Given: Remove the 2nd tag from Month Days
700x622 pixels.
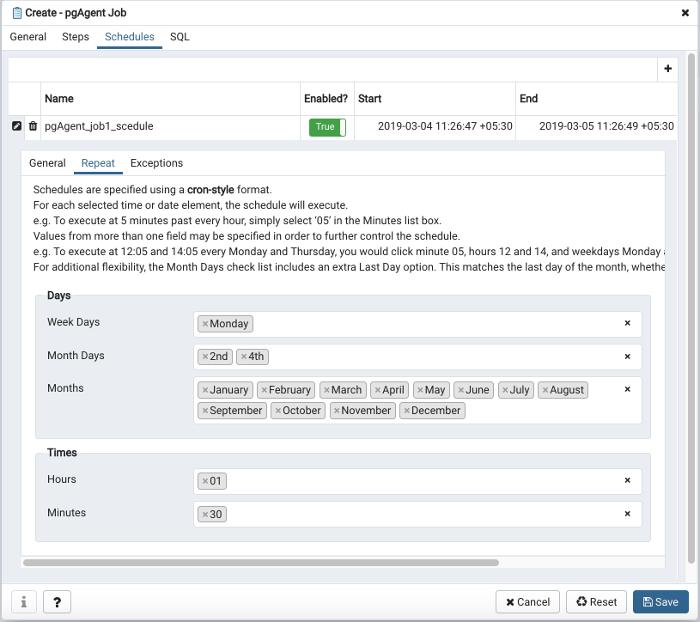Looking at the screenshot, I should [205, 357].
